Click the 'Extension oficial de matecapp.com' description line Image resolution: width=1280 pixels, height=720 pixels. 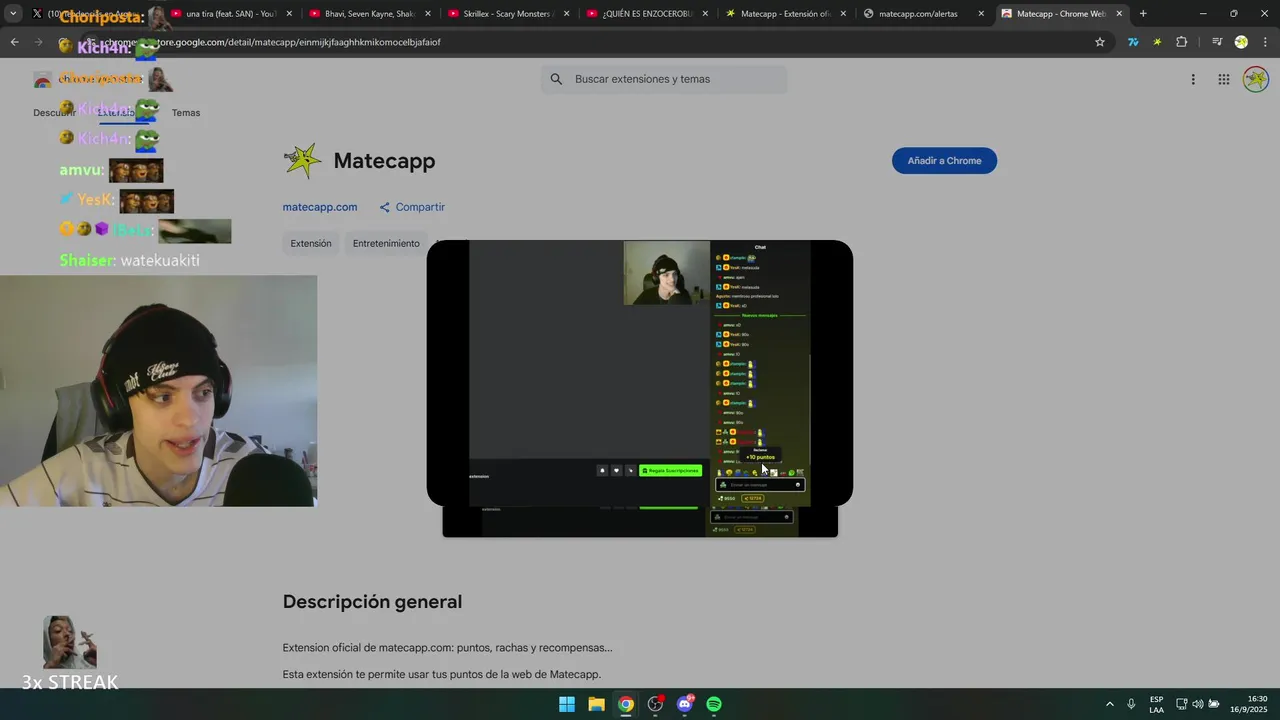[x=447, y=648]
